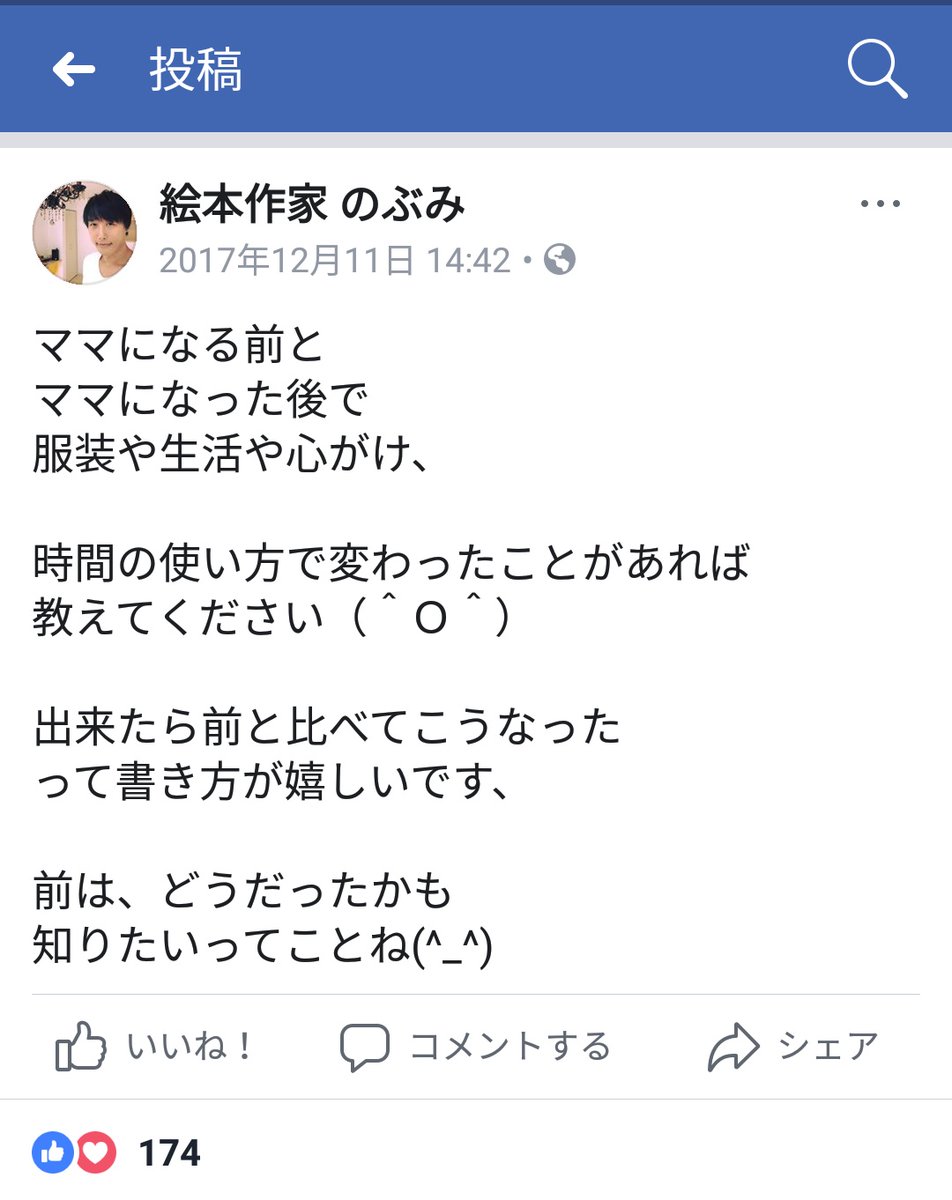The height and width of the screenshot is (1200, 952).
Task: Open the author's profile picture
Action: tap(85, 232)
